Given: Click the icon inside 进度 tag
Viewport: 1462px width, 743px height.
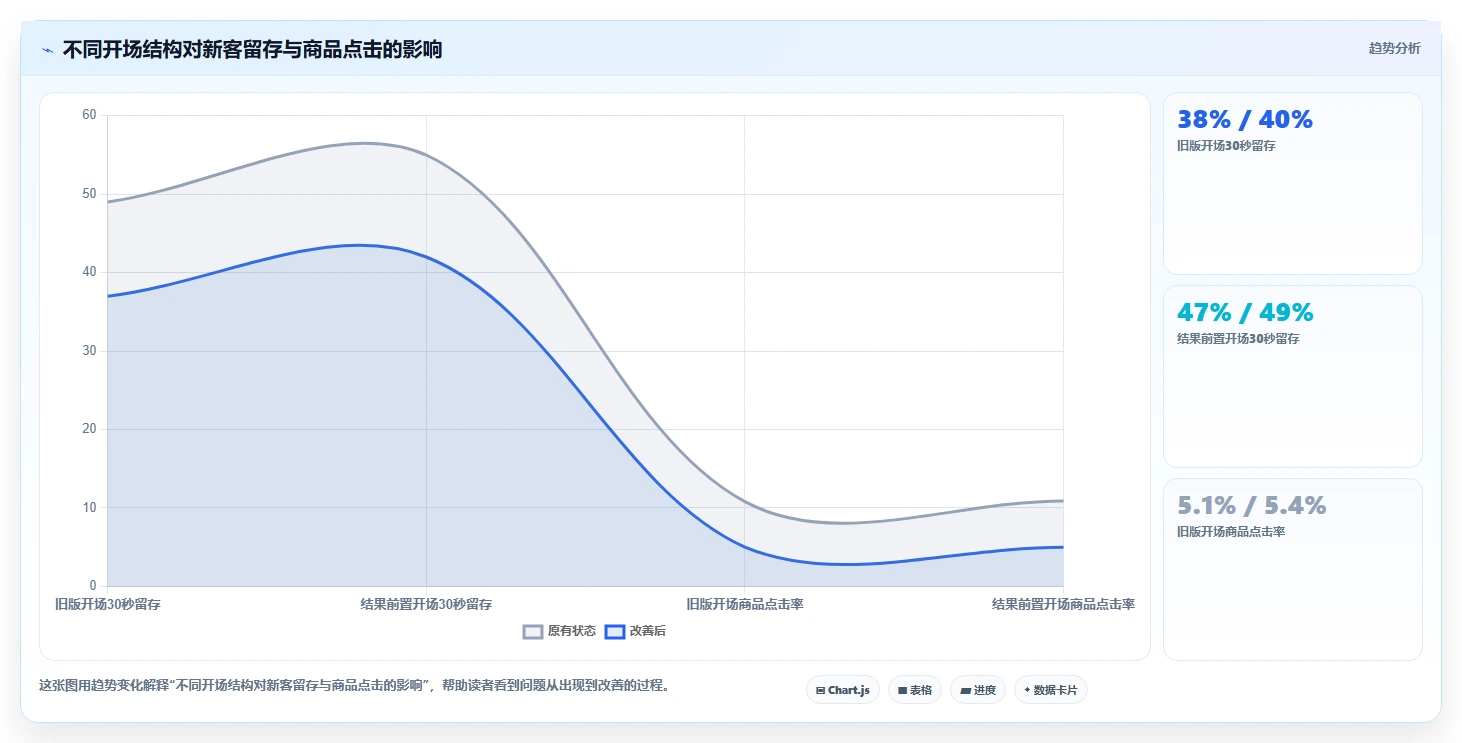Looking at the screenshot, I should [965, 691].
